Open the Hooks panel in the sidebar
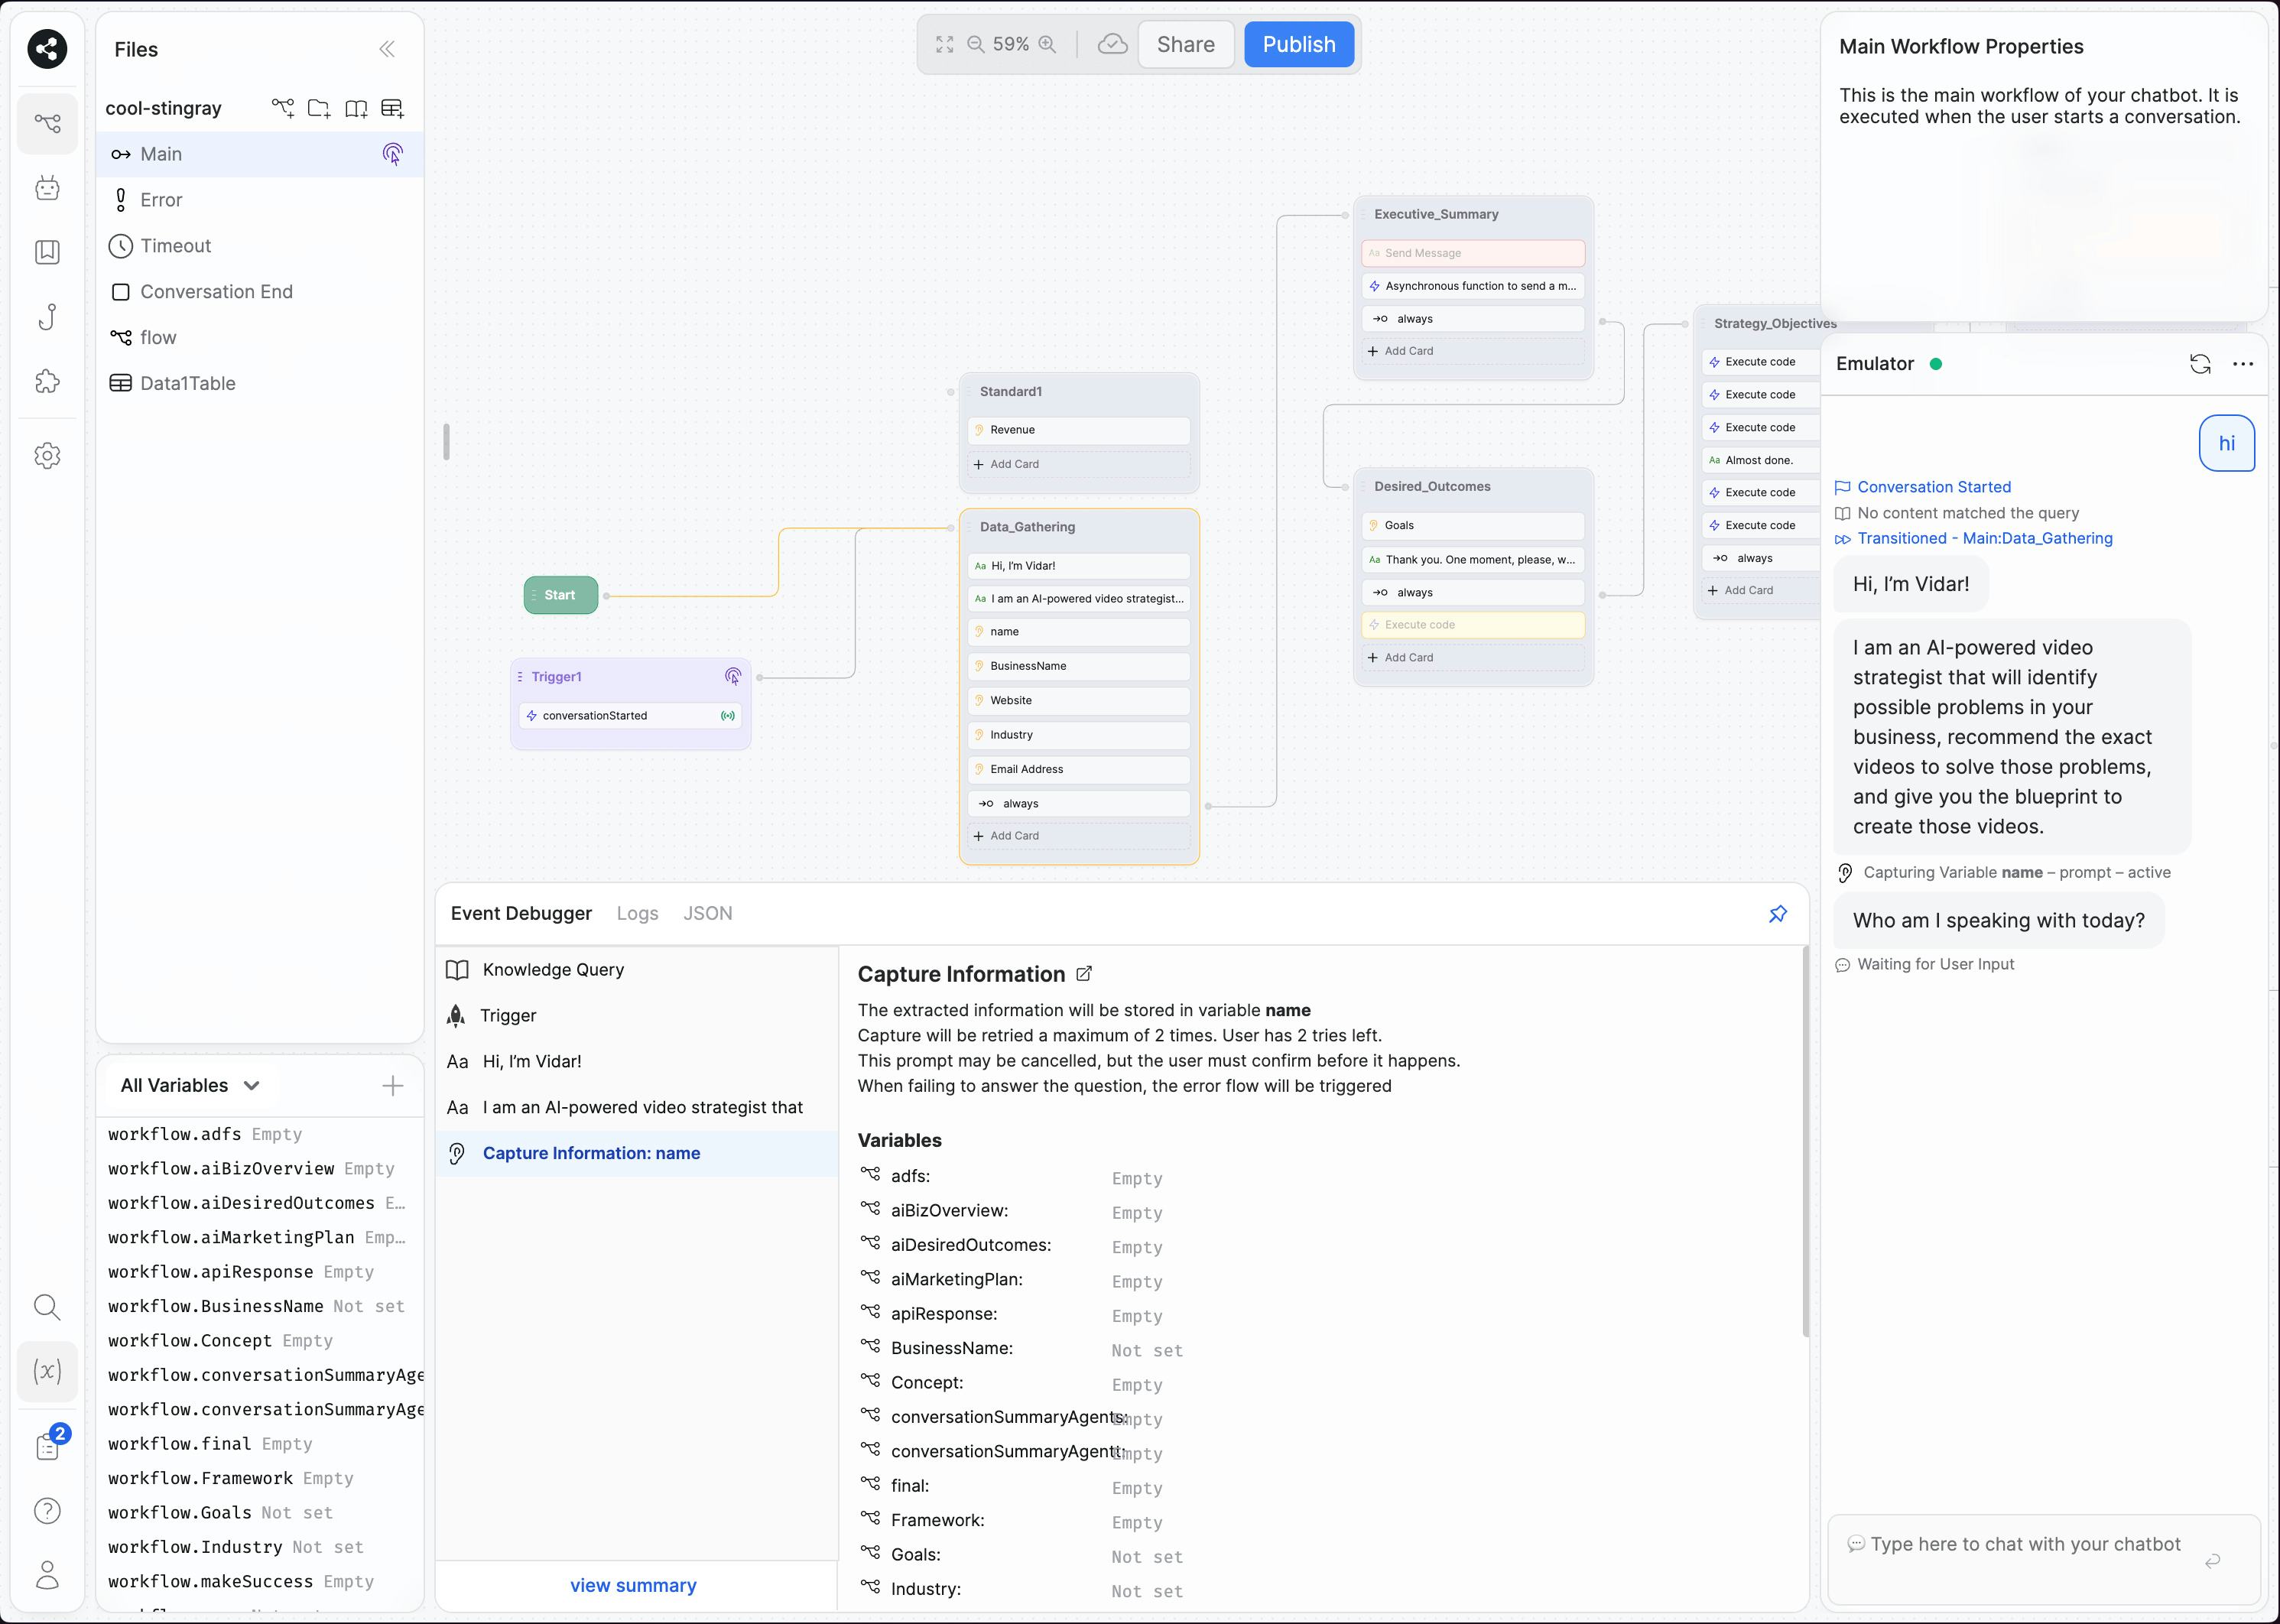 pos(47,317)
